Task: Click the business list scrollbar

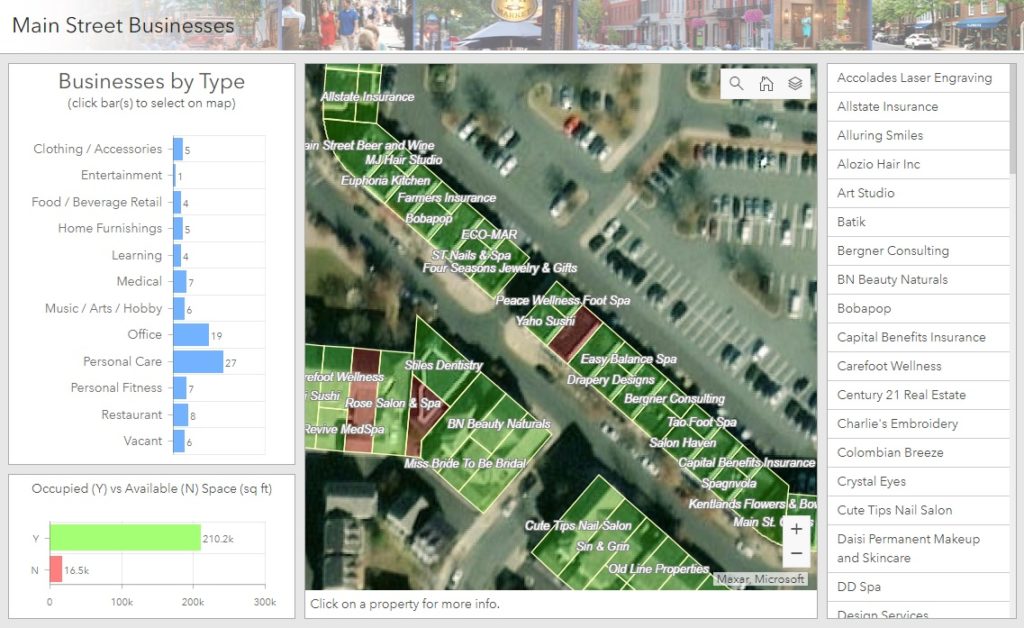Action: [x=1013, y=118]
